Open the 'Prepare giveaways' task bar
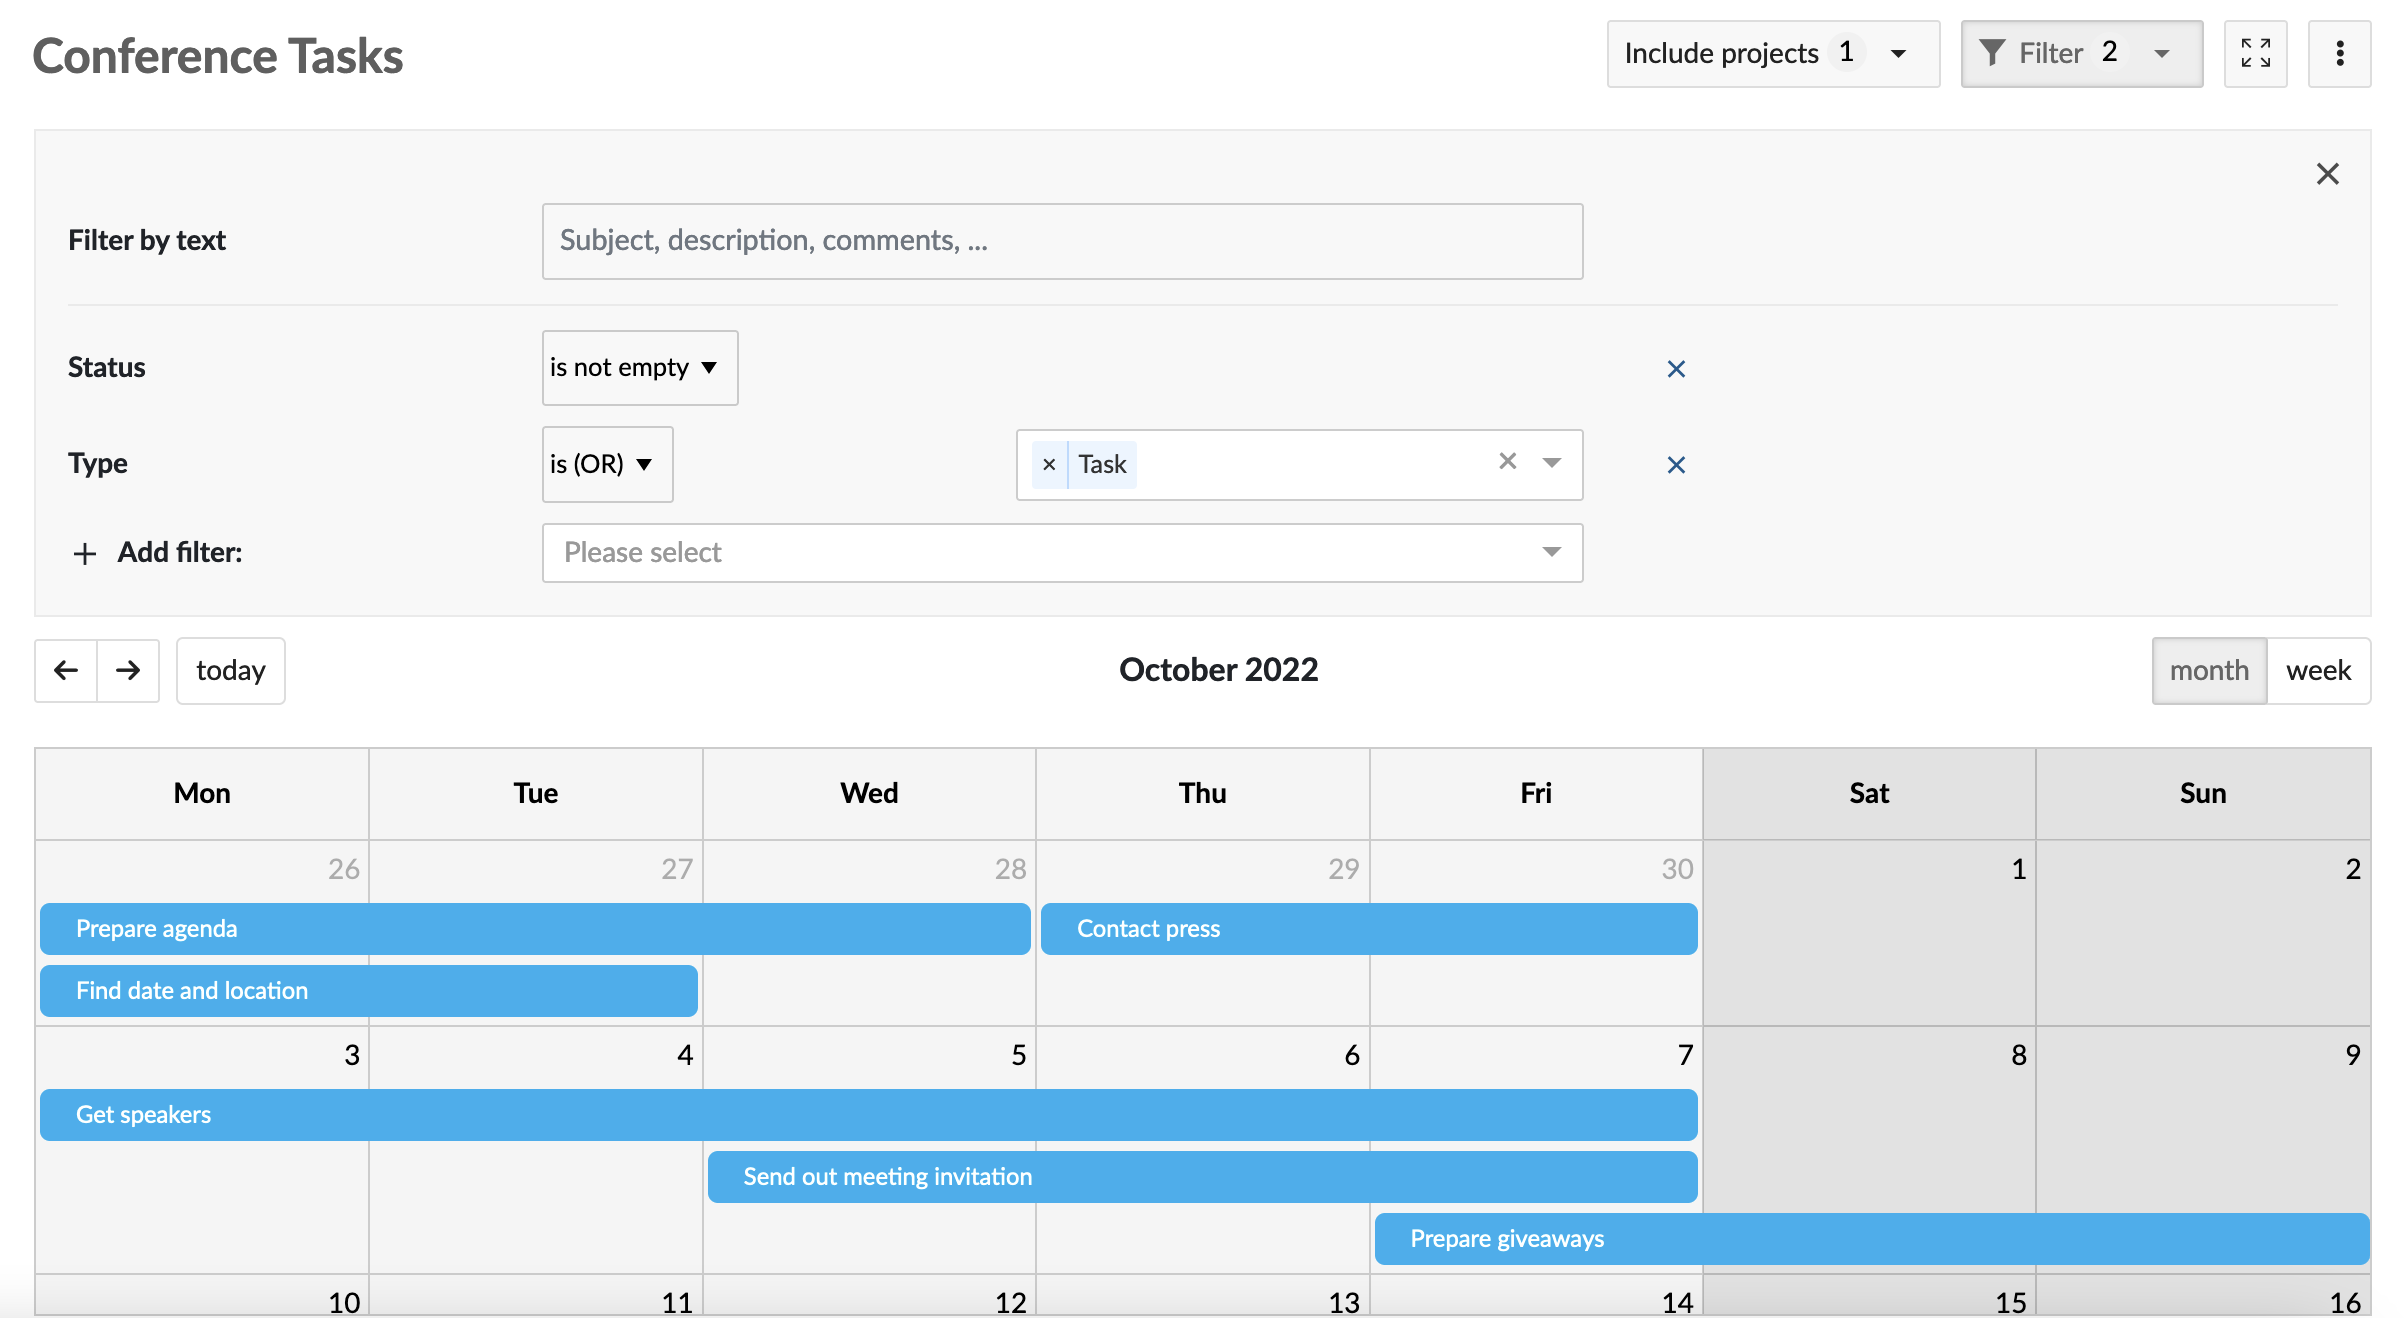This screenshot has width=2404, height=1318. (x=1507, y=1238)
